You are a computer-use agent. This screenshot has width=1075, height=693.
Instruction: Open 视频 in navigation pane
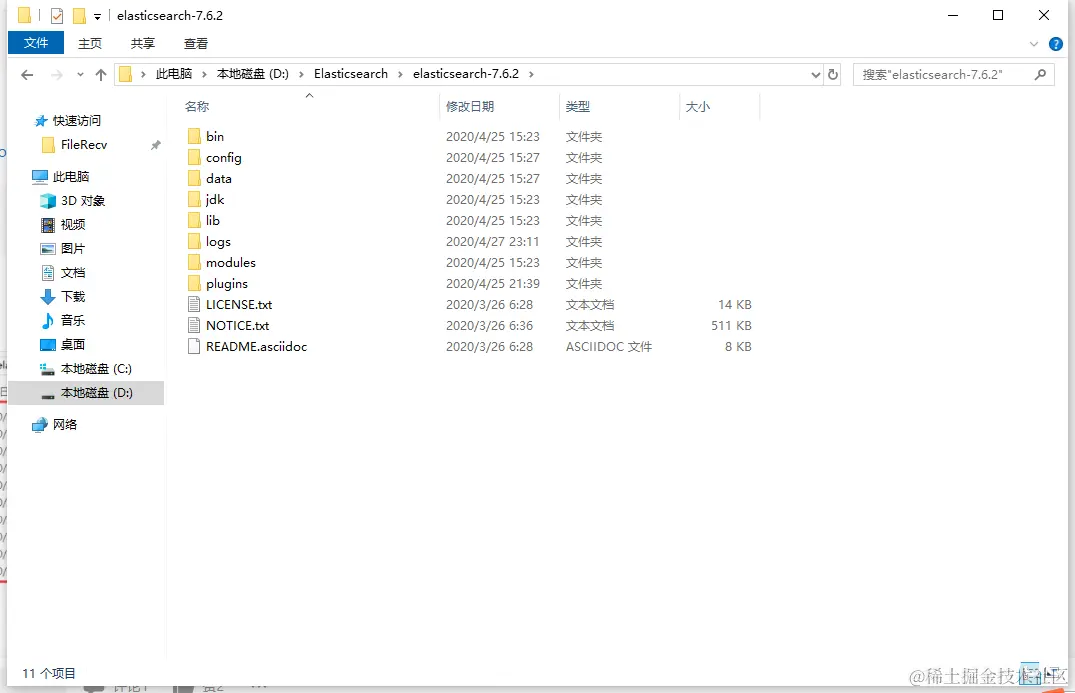(63, 225)
